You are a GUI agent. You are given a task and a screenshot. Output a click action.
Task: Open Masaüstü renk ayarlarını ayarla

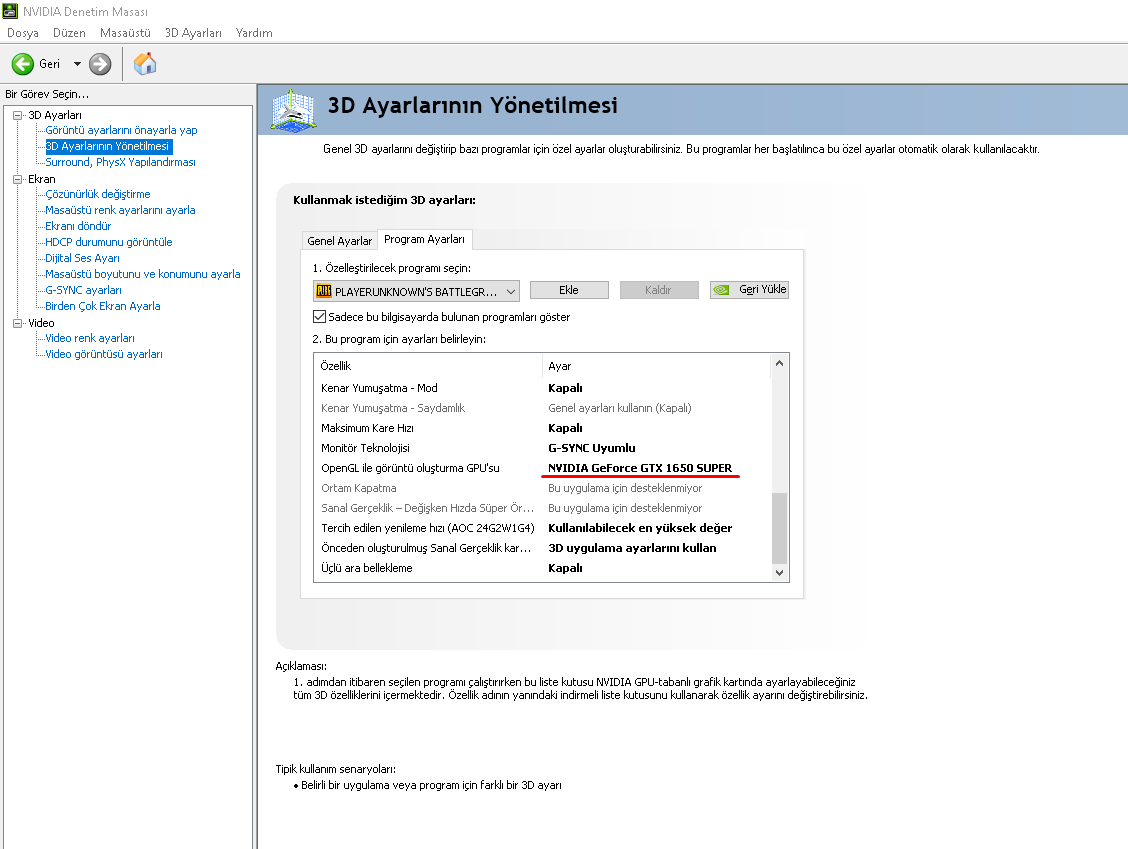tap(120, 210)
